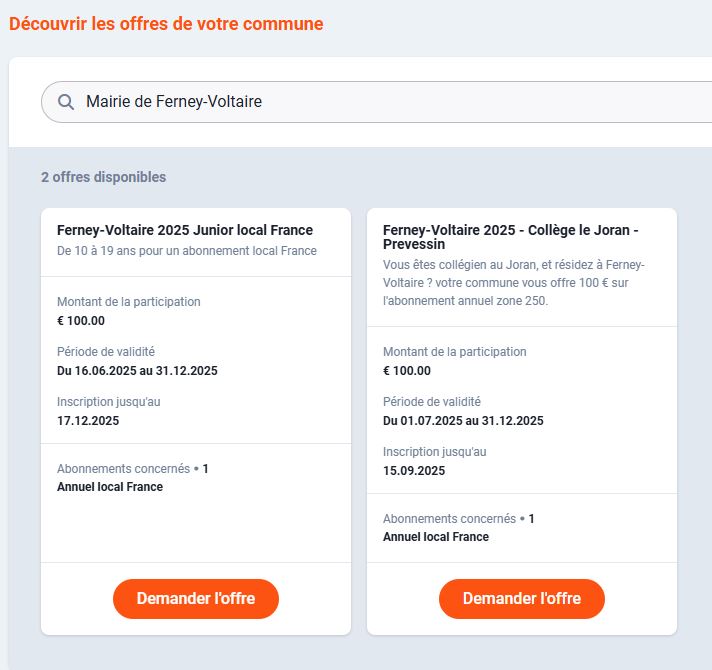Select the Découvrir les offres de votre commune heading
The image size is (712, 670).
[166, 24]
